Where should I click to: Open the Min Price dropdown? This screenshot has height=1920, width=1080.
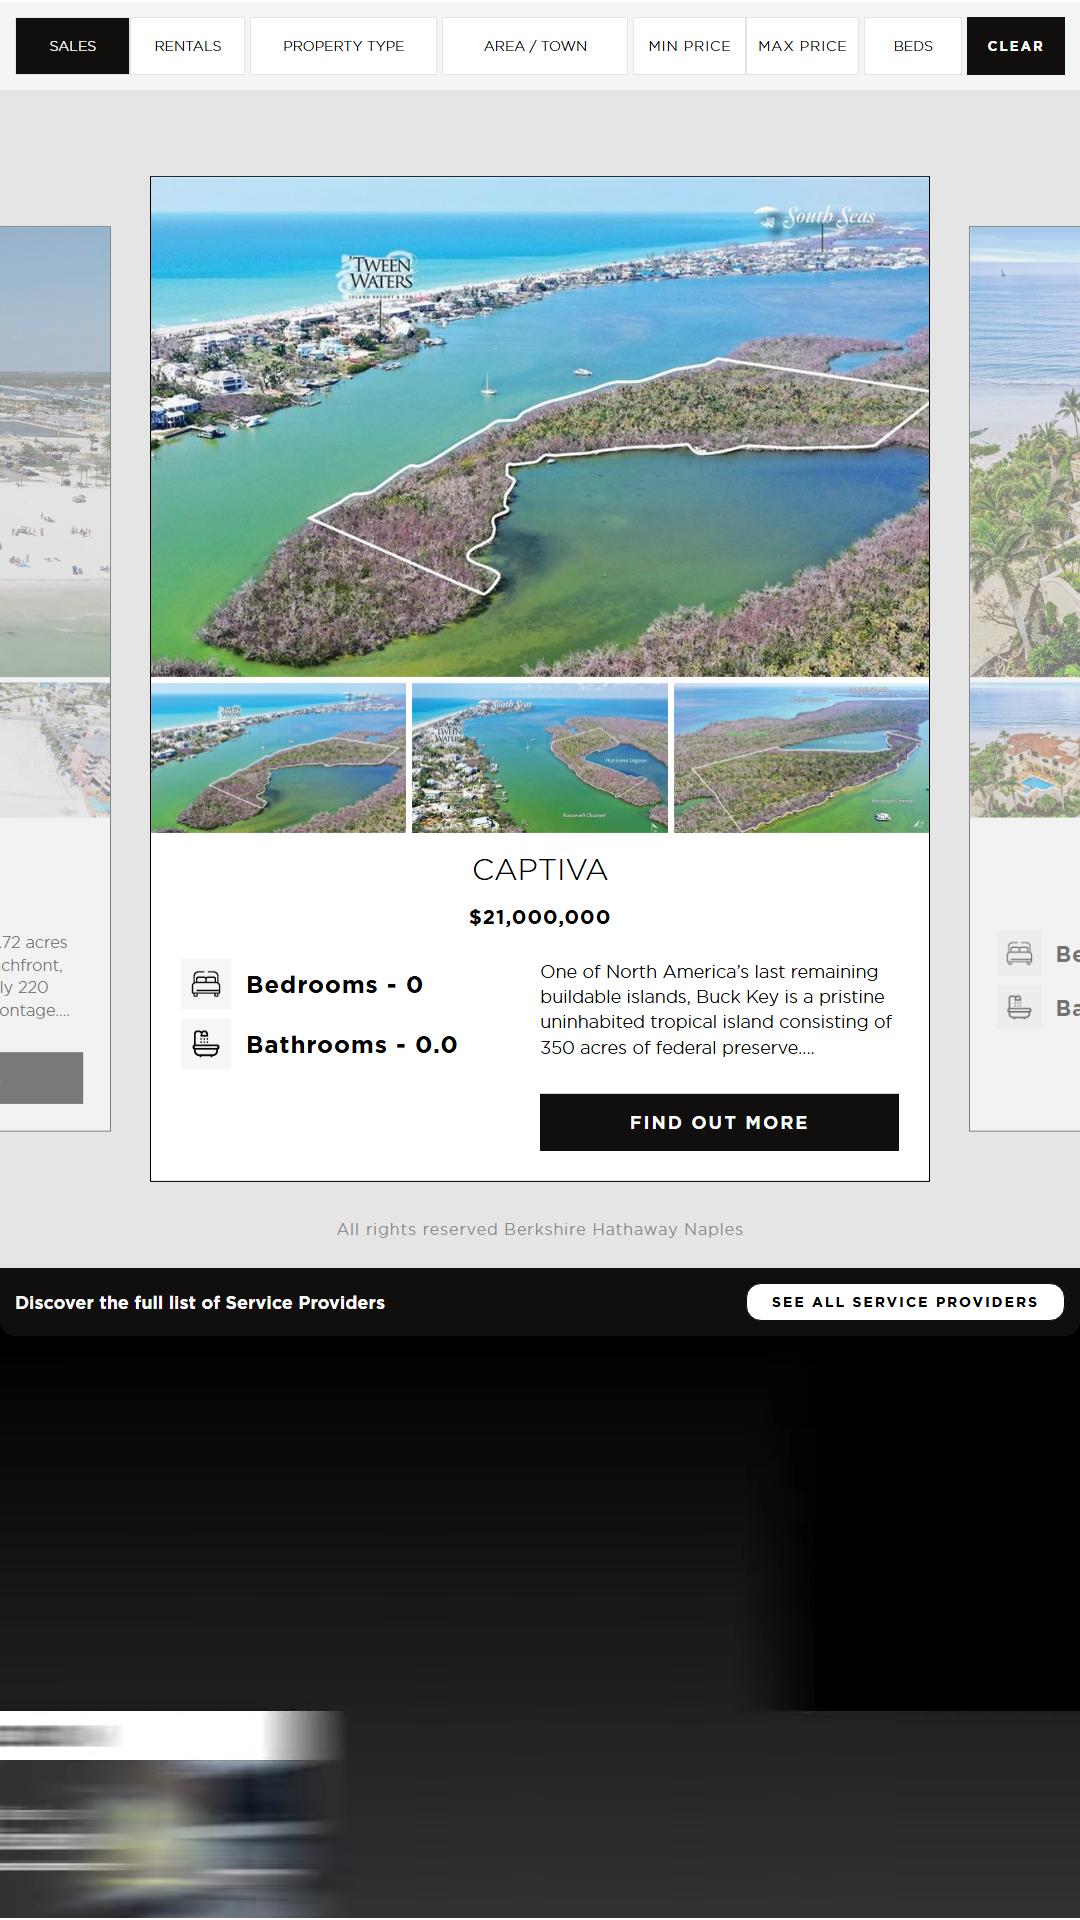pos(689,46)
